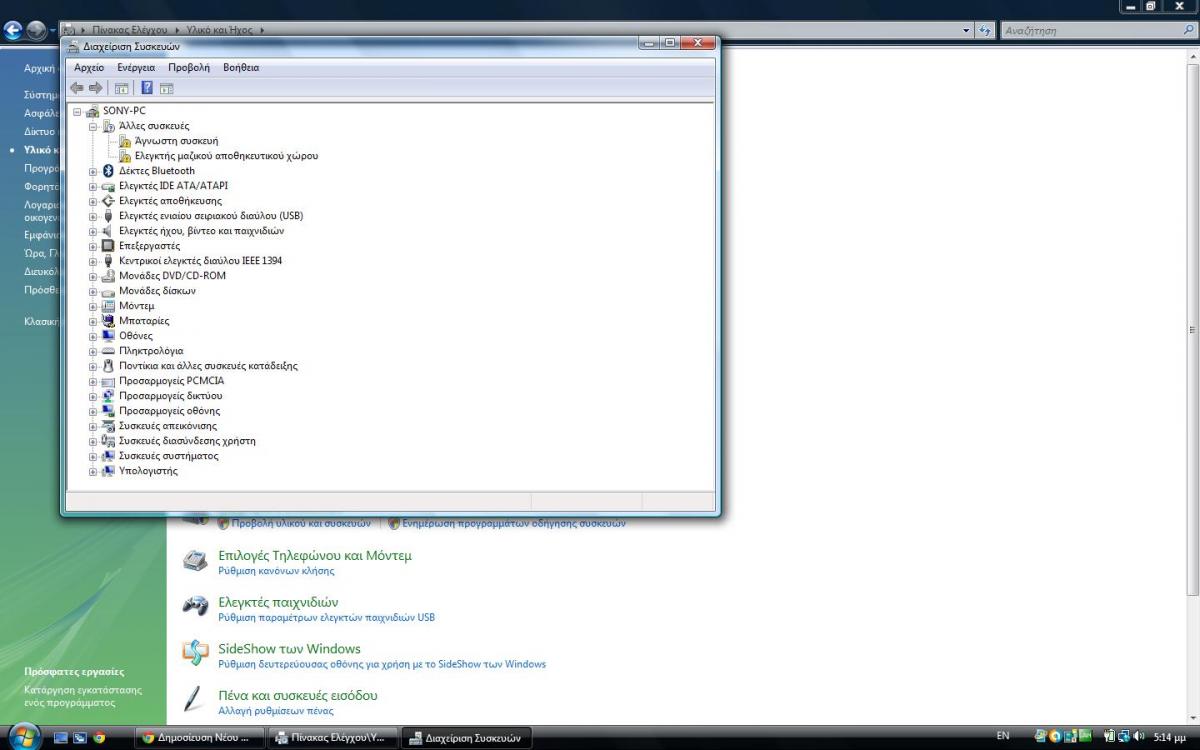Click the speaker icon beside Ελεγκτές ήχου

click(x=109, y=231)
